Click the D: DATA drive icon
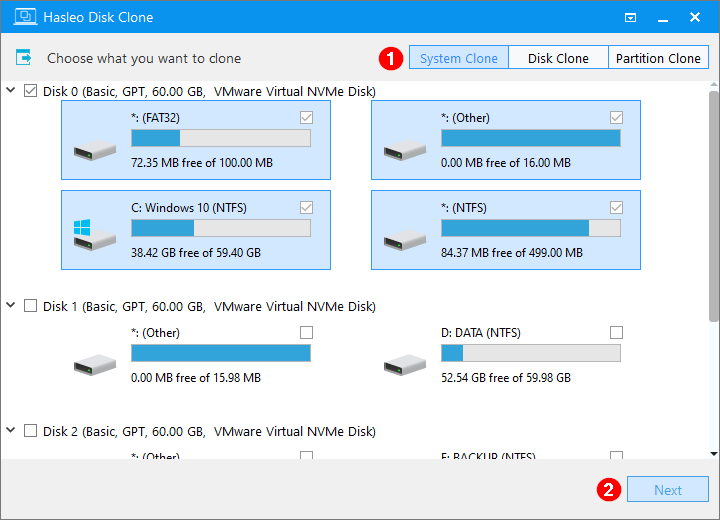The height and width of the screenshot is (520, 720). tap(405, 365)
